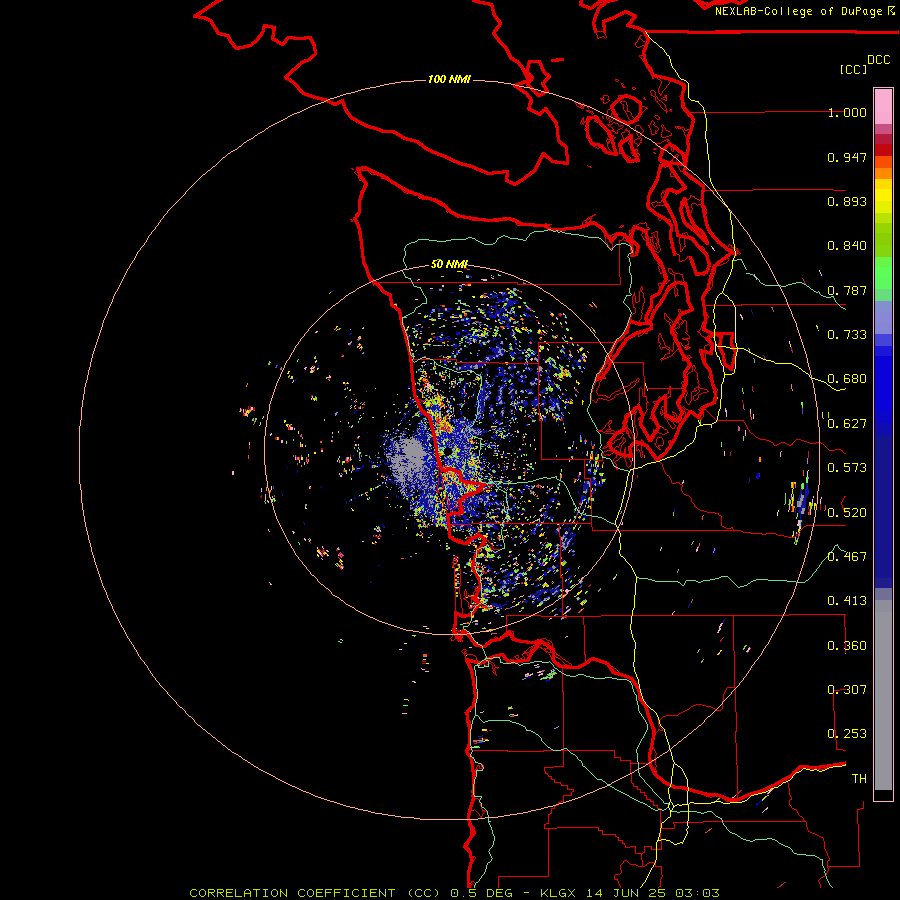Click the 50 NMI range ring label
The height and width of the screenshot is (900, 900).
pos(449,264)
